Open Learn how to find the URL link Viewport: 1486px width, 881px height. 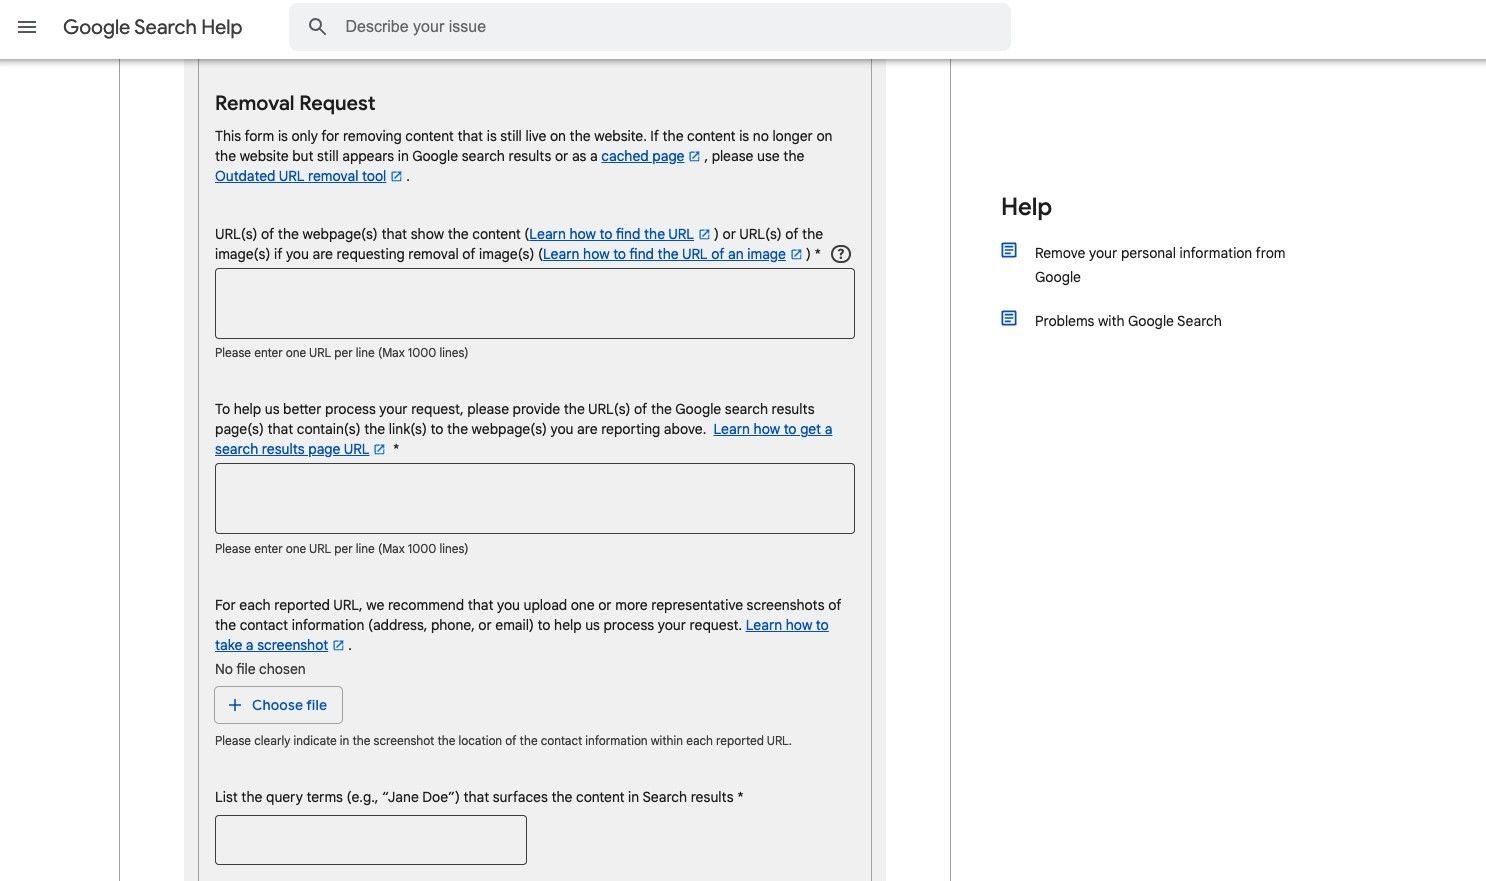click(611, 234)
